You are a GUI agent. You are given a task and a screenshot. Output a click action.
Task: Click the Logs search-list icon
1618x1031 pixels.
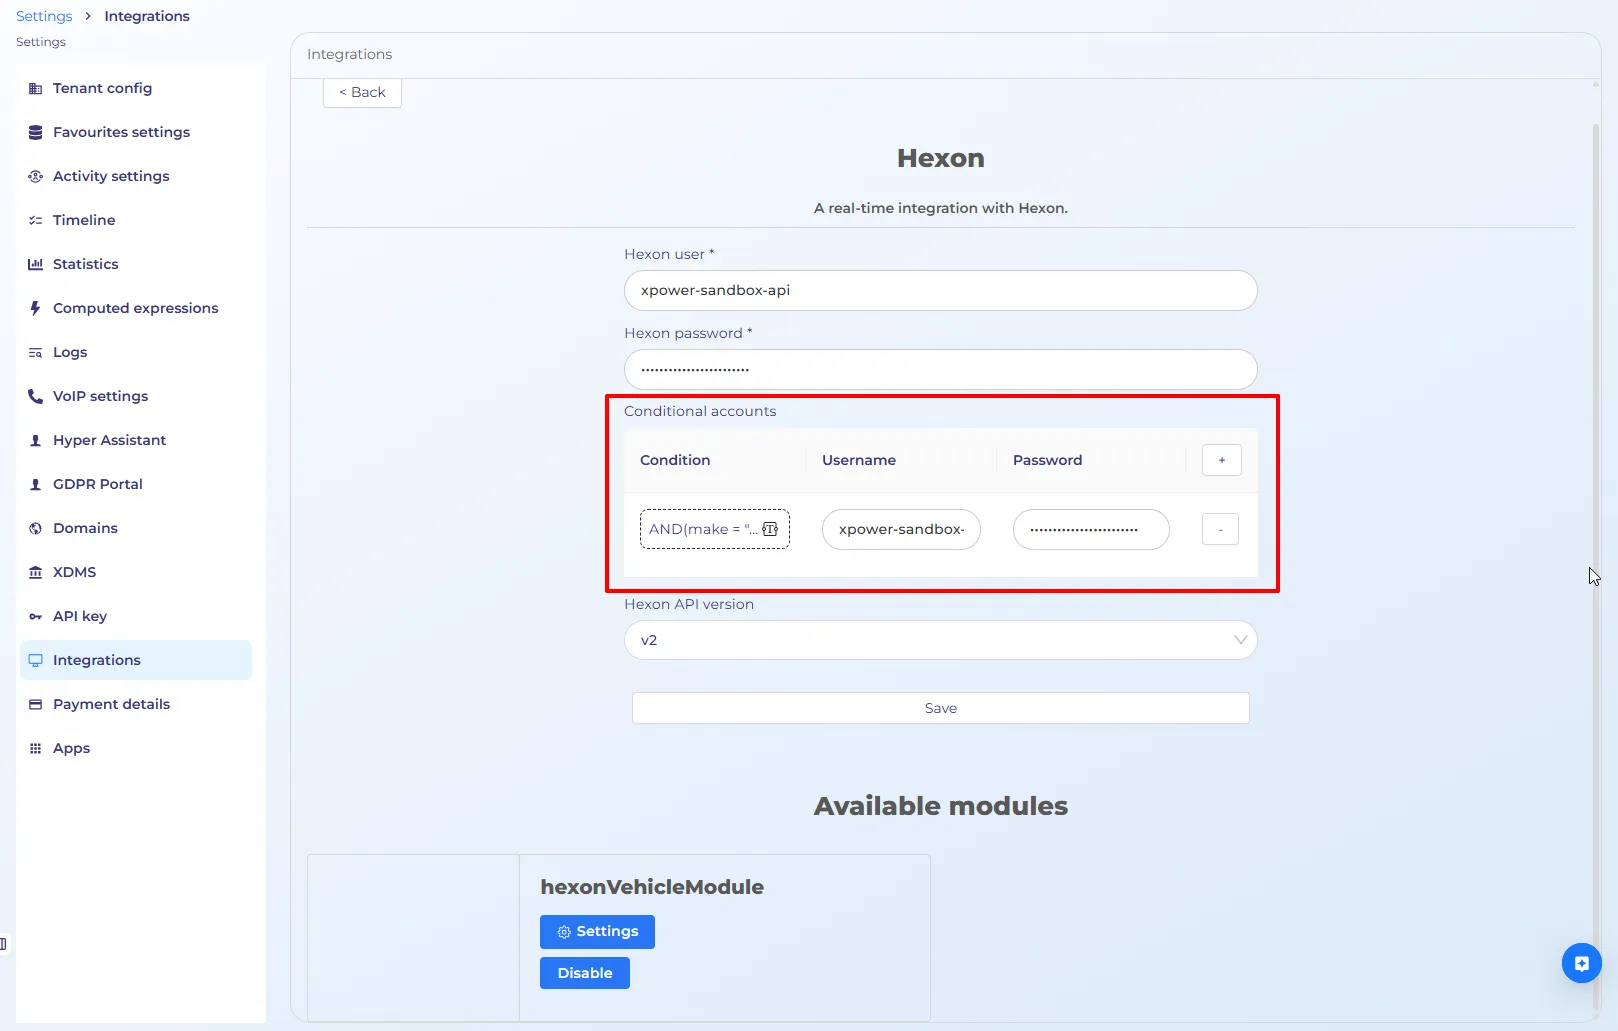(35, 352)
